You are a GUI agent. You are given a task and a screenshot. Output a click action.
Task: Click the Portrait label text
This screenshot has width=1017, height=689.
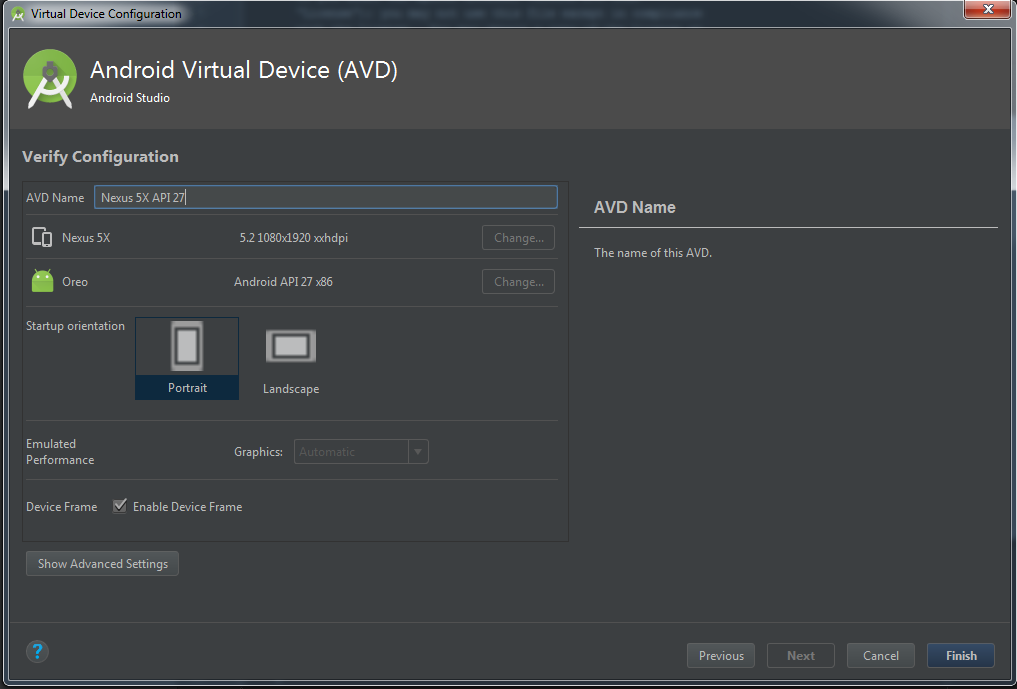coord(187,388)
